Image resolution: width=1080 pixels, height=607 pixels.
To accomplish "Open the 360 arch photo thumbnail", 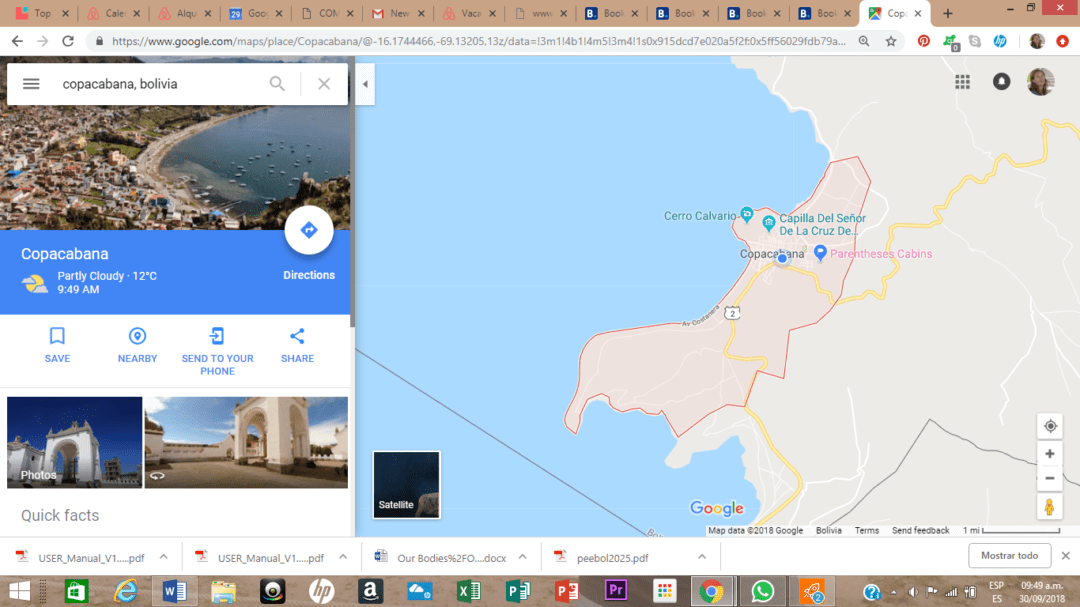I will 246,442.
